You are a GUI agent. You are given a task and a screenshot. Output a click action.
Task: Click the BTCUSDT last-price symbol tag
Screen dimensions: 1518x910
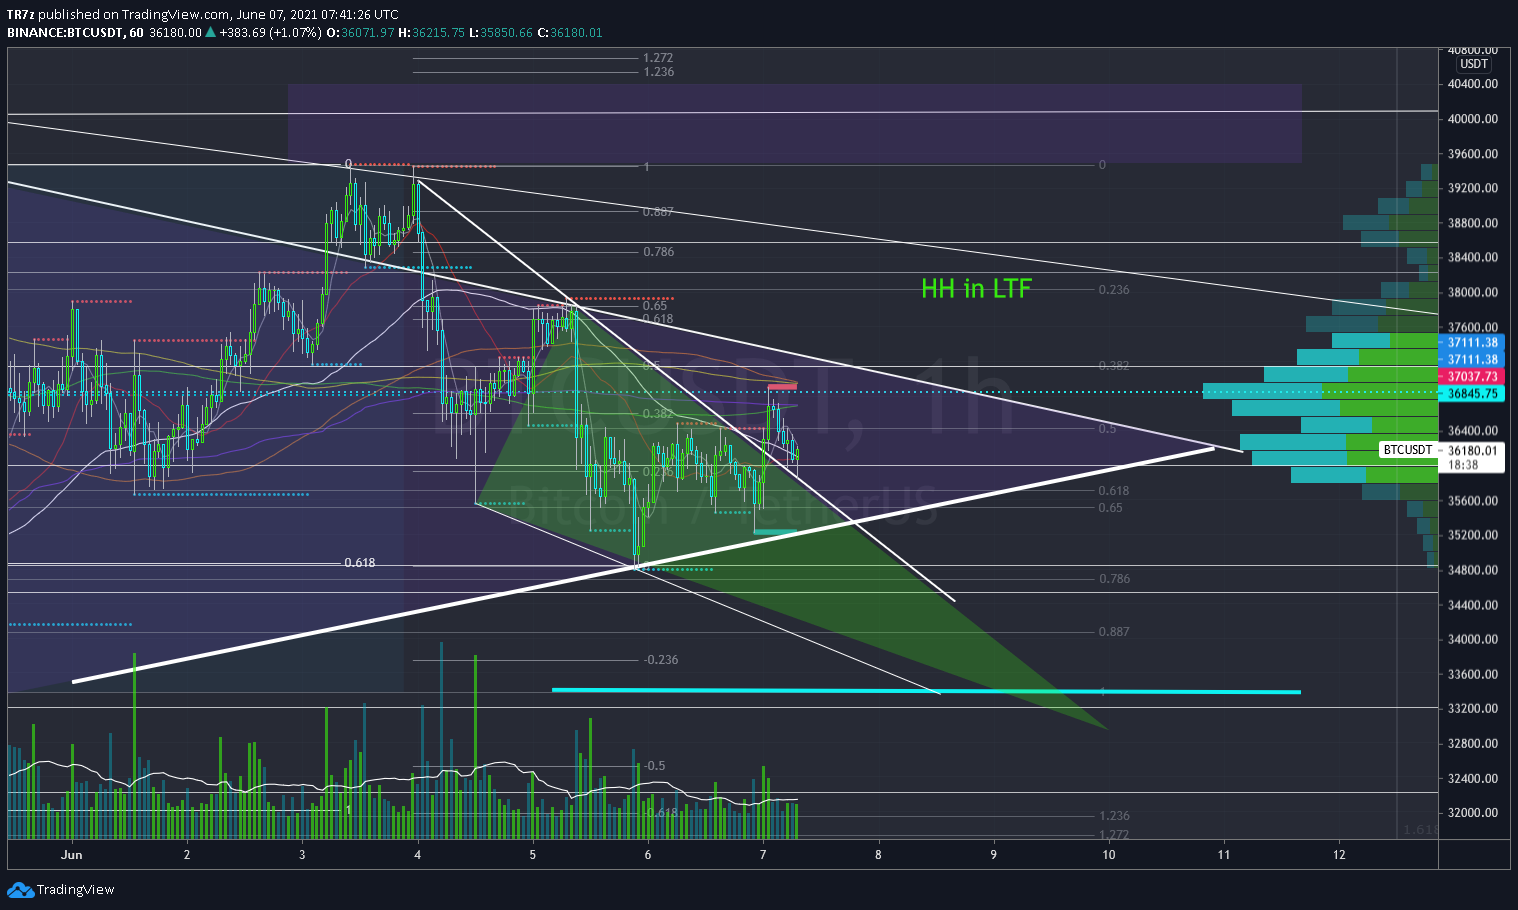(1408, 450)
